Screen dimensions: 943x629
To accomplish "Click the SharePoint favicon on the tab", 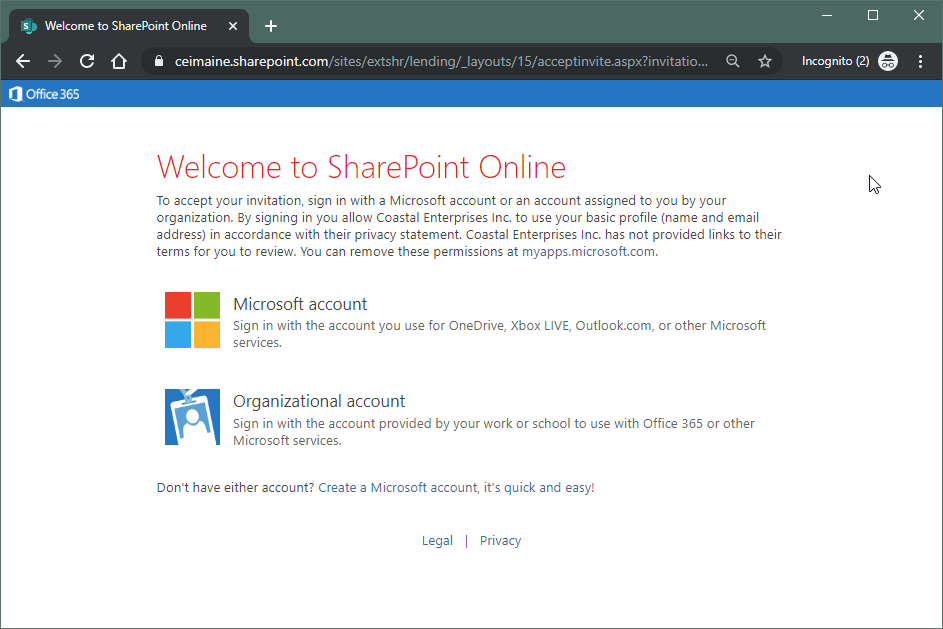I will (28, 26).
